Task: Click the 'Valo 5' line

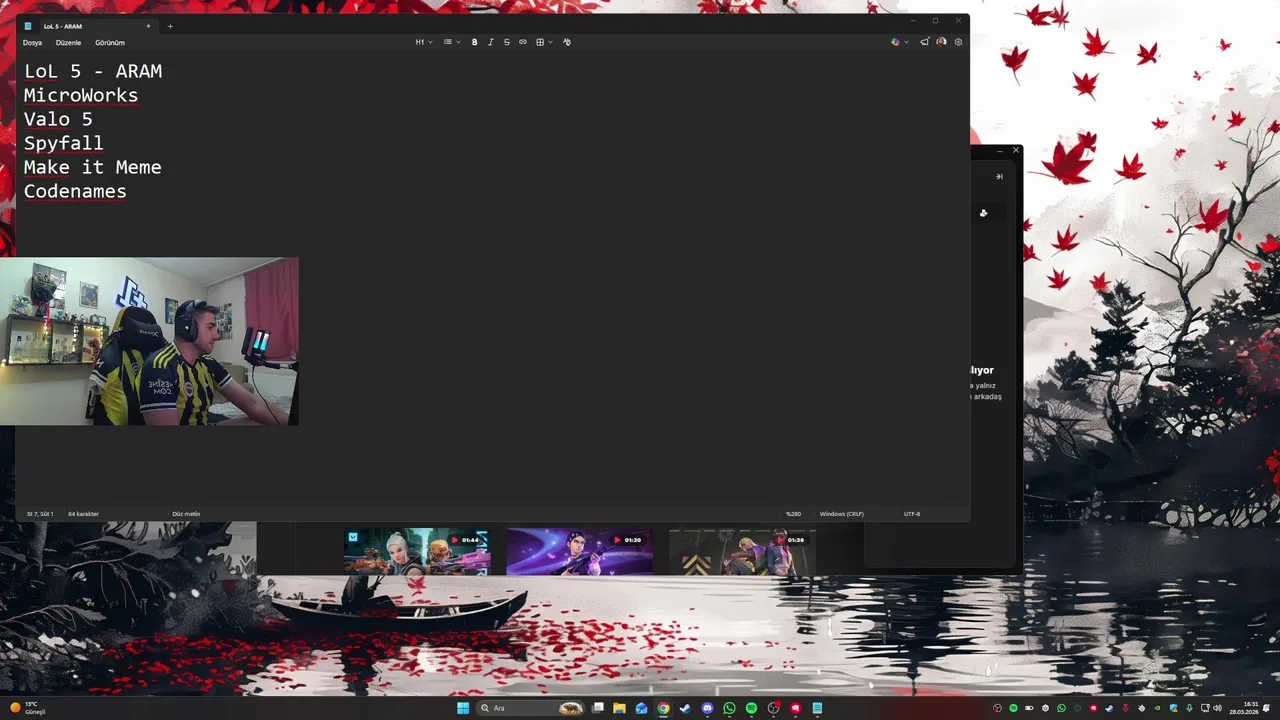Action: click(58, 119)
